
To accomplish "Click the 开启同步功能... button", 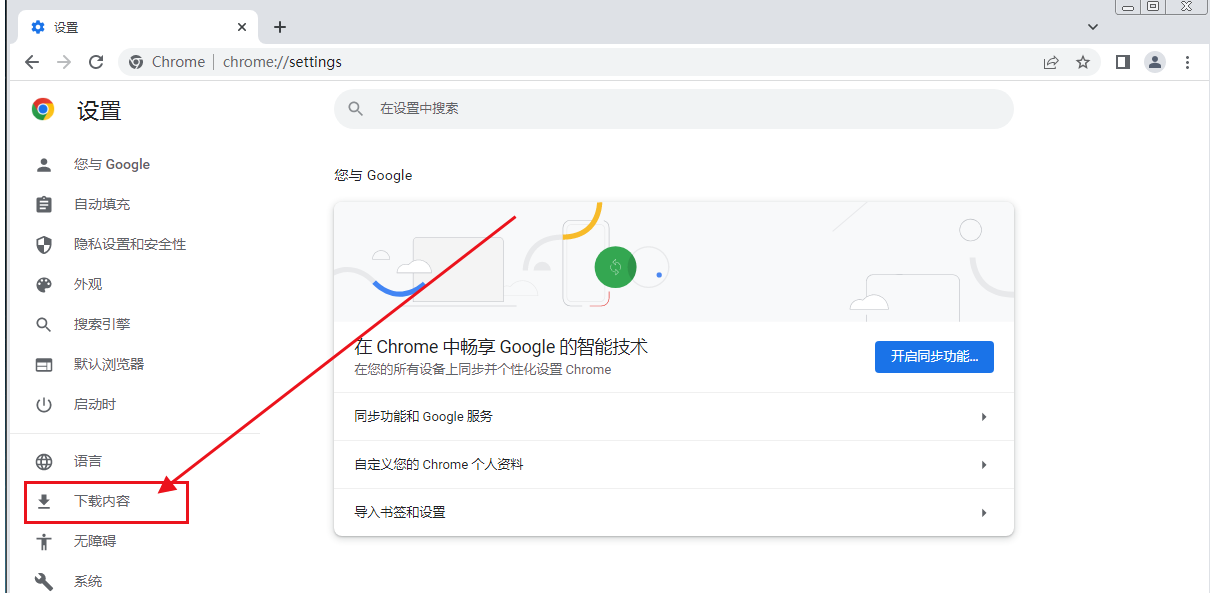I will [934, 356].
